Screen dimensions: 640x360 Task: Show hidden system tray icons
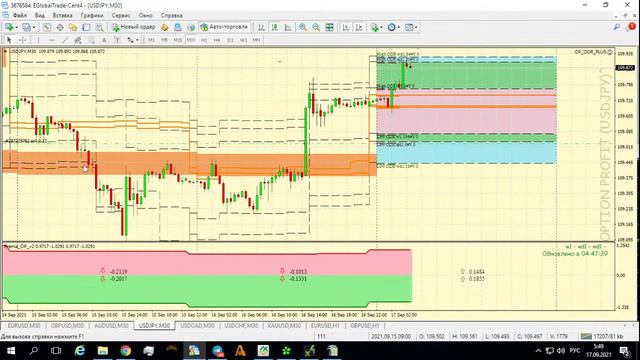pyautogui.click(x=538, y=351)
